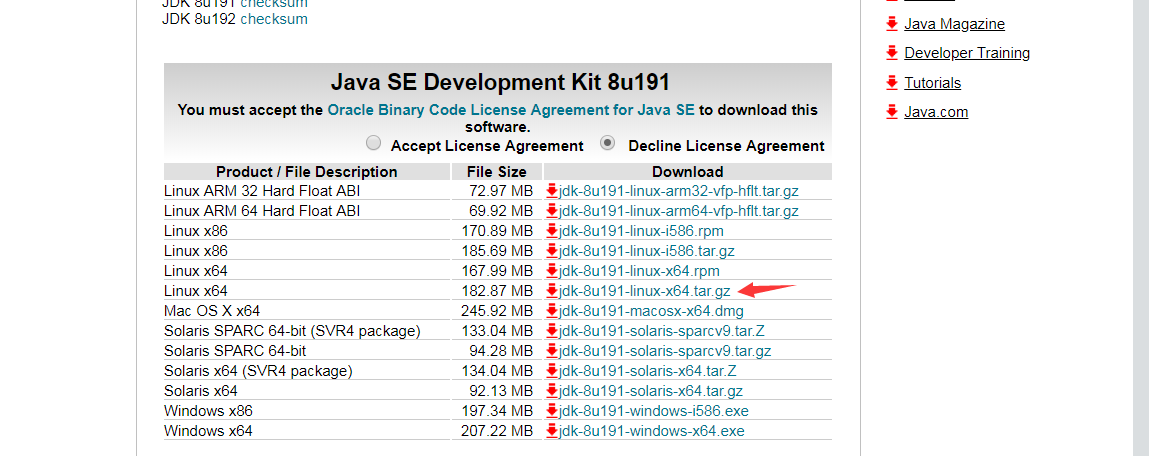Click download icon beside jdk-8u191-linux-arm64-vfp-hflt.tar.gz
The image size is (1149, 456).
[553, 211]
